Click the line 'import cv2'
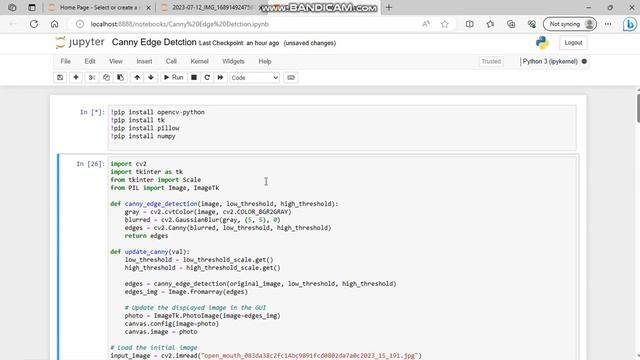The width and height of the screenshot is (640, 360). point(128,164)
